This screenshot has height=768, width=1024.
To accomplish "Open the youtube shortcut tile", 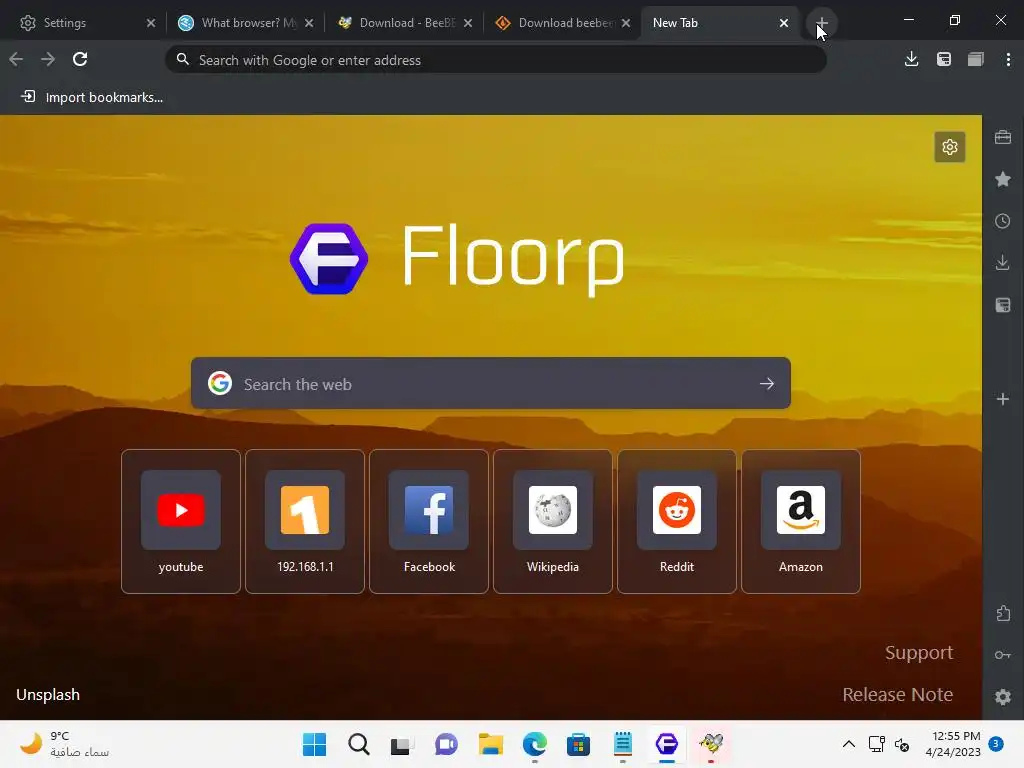I will (x=181, y=521).
